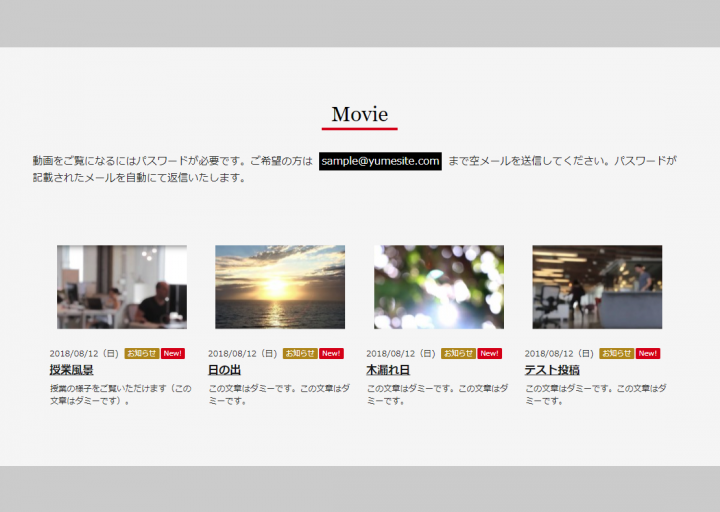Click New! badge on 日の出 post
720x512 pixels.
(x=331, y=354)
